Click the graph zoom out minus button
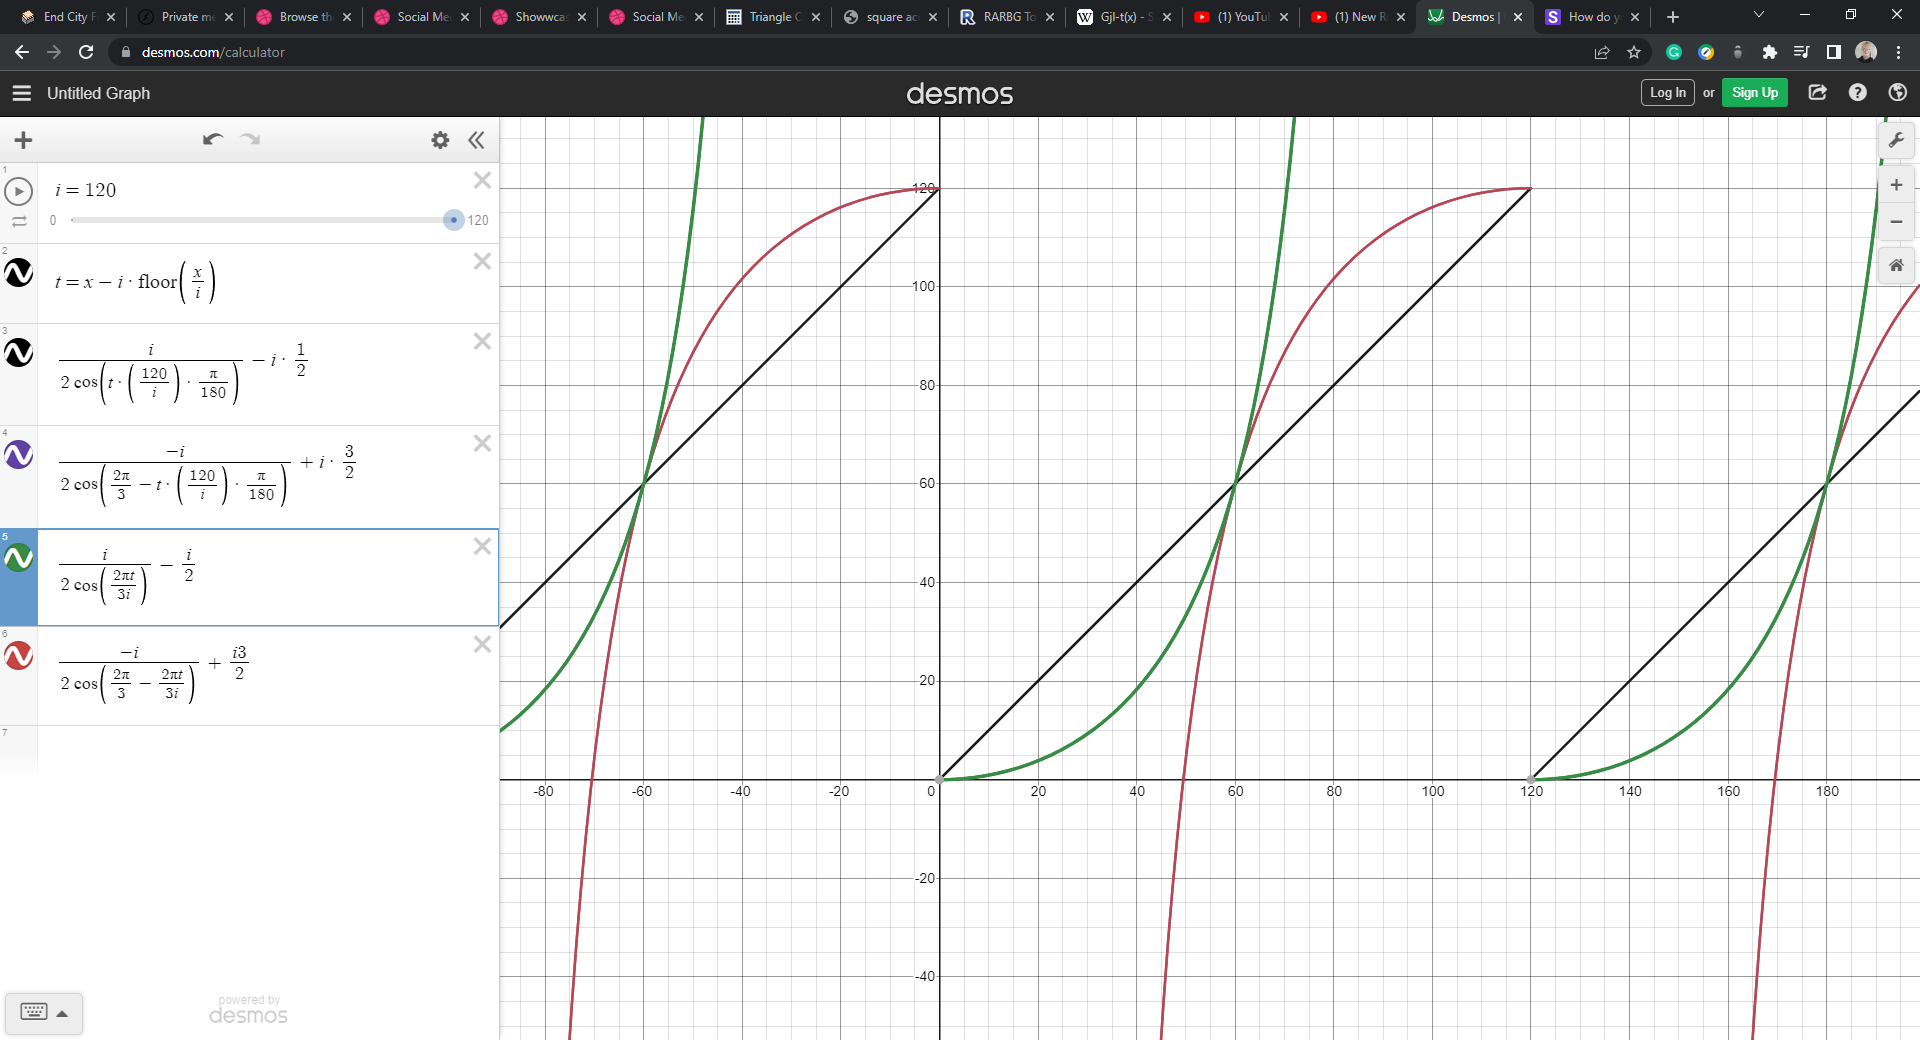The width and height of the screenshot is (1920, 1040). click(1896, 222)
